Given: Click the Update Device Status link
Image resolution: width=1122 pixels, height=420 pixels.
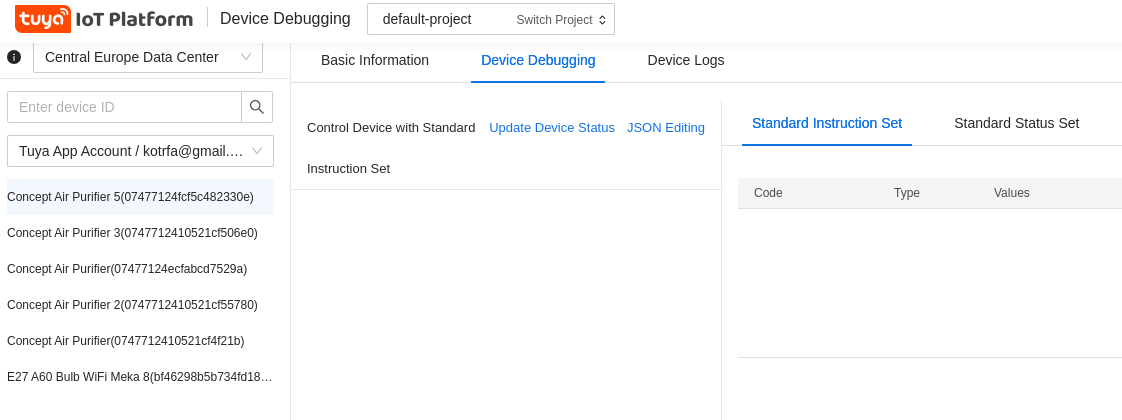Looking at the screenshot, I should click(x=552, y=128).
